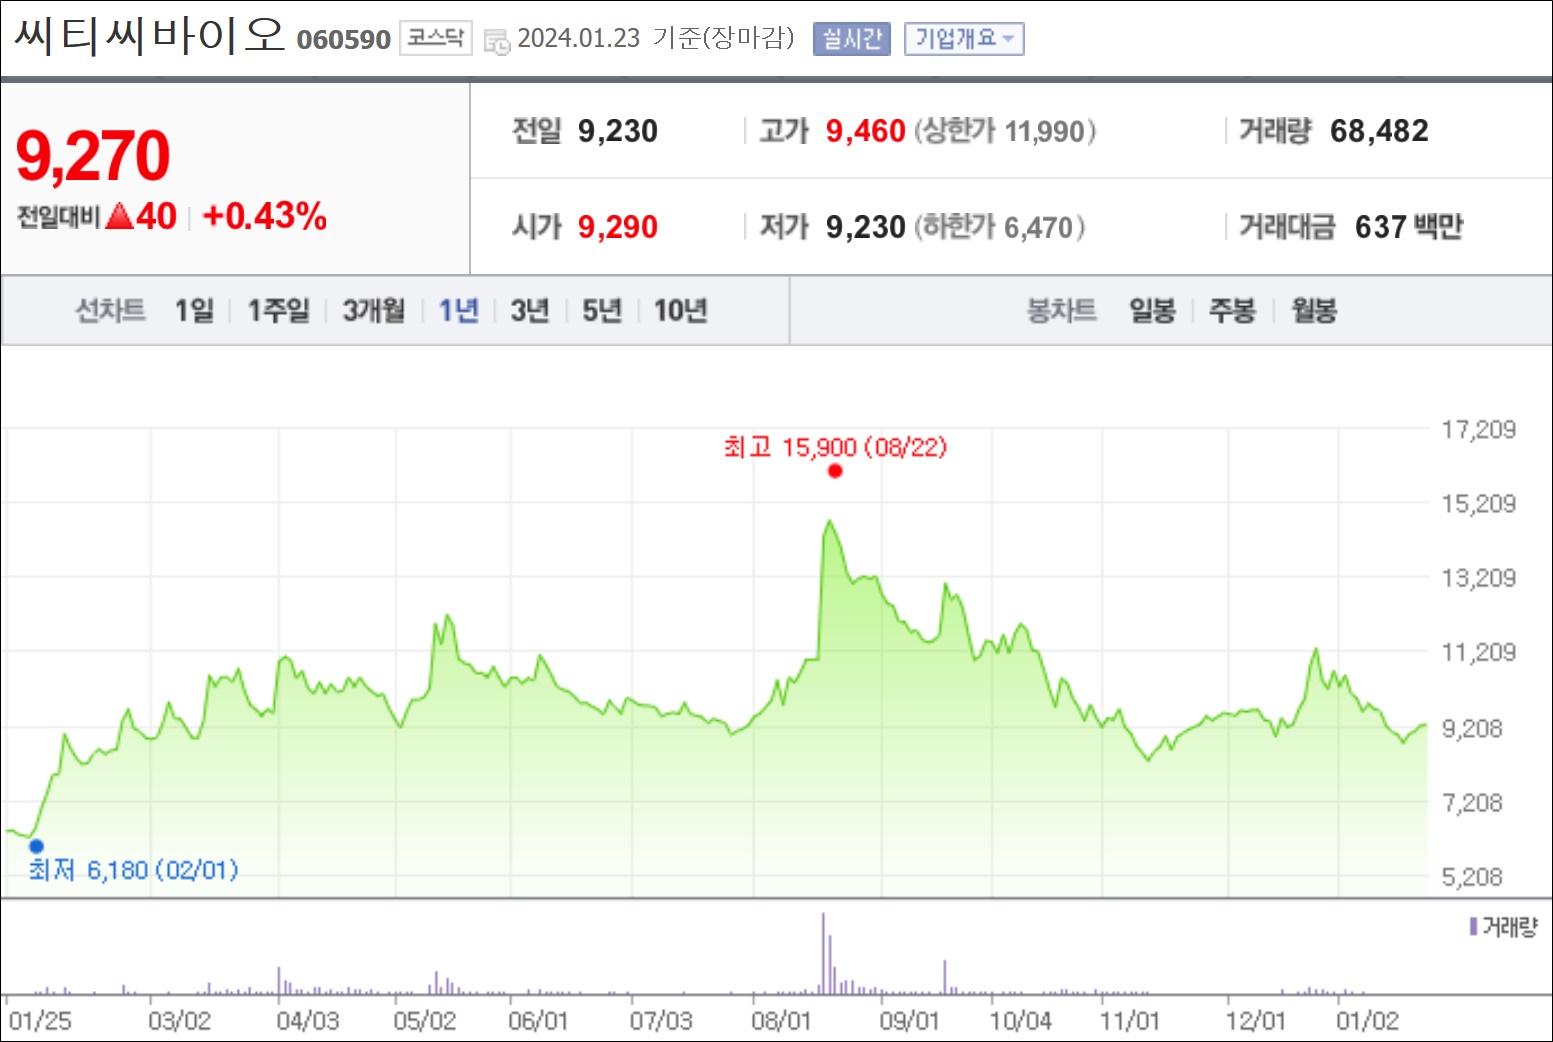Click the 2024.01.23 기준(장마감) date text

coord(655,38)
